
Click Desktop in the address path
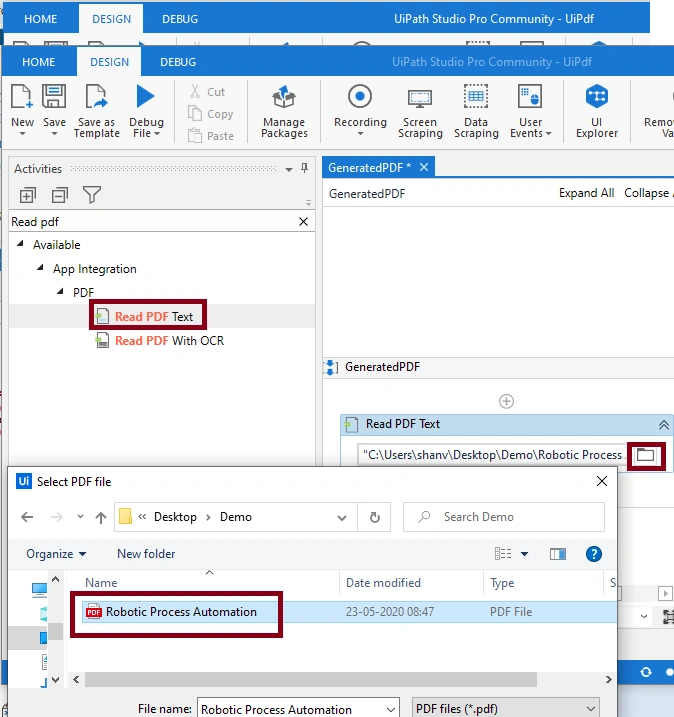[175, 517]
